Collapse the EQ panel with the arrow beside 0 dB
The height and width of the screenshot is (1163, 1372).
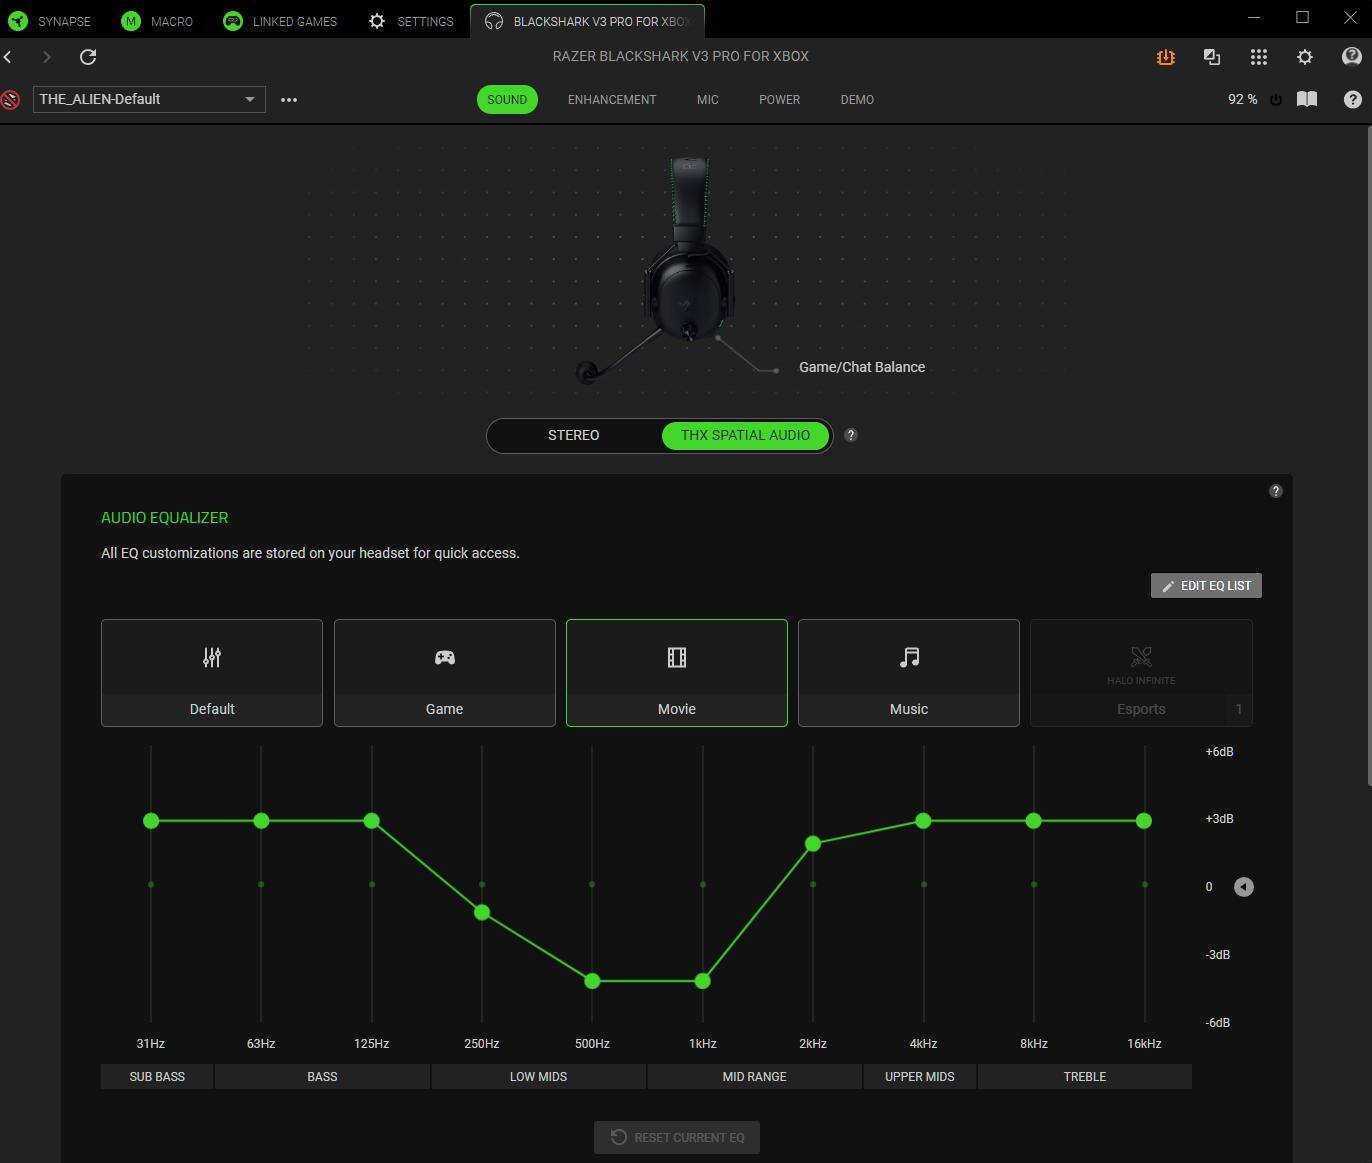[x=1243, y=887]
